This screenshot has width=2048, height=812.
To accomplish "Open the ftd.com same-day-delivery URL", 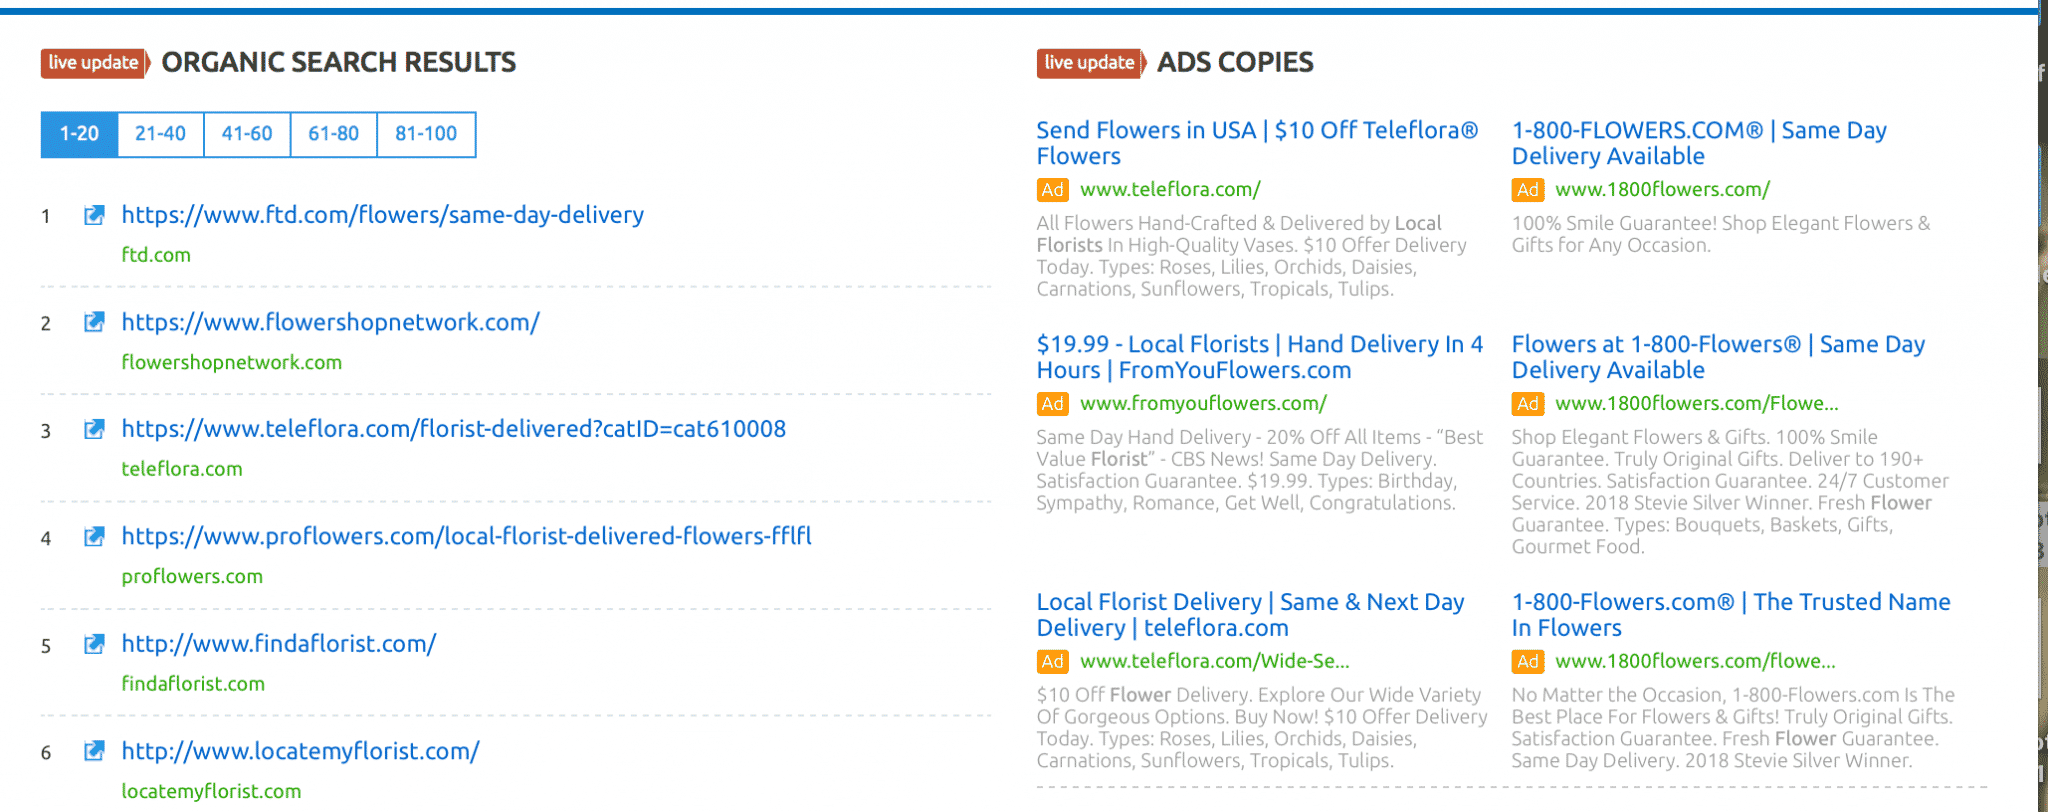I will point(383,215).
